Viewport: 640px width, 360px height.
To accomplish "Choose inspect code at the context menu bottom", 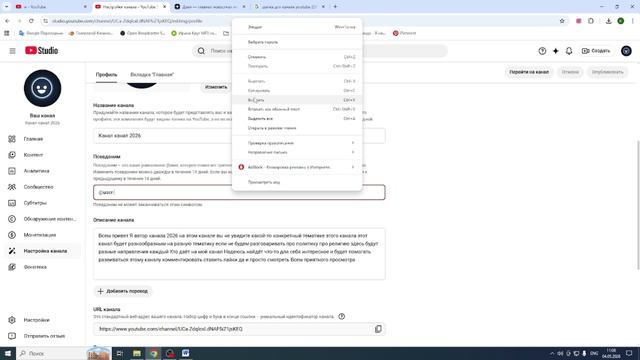I will [x=297, y=182].
